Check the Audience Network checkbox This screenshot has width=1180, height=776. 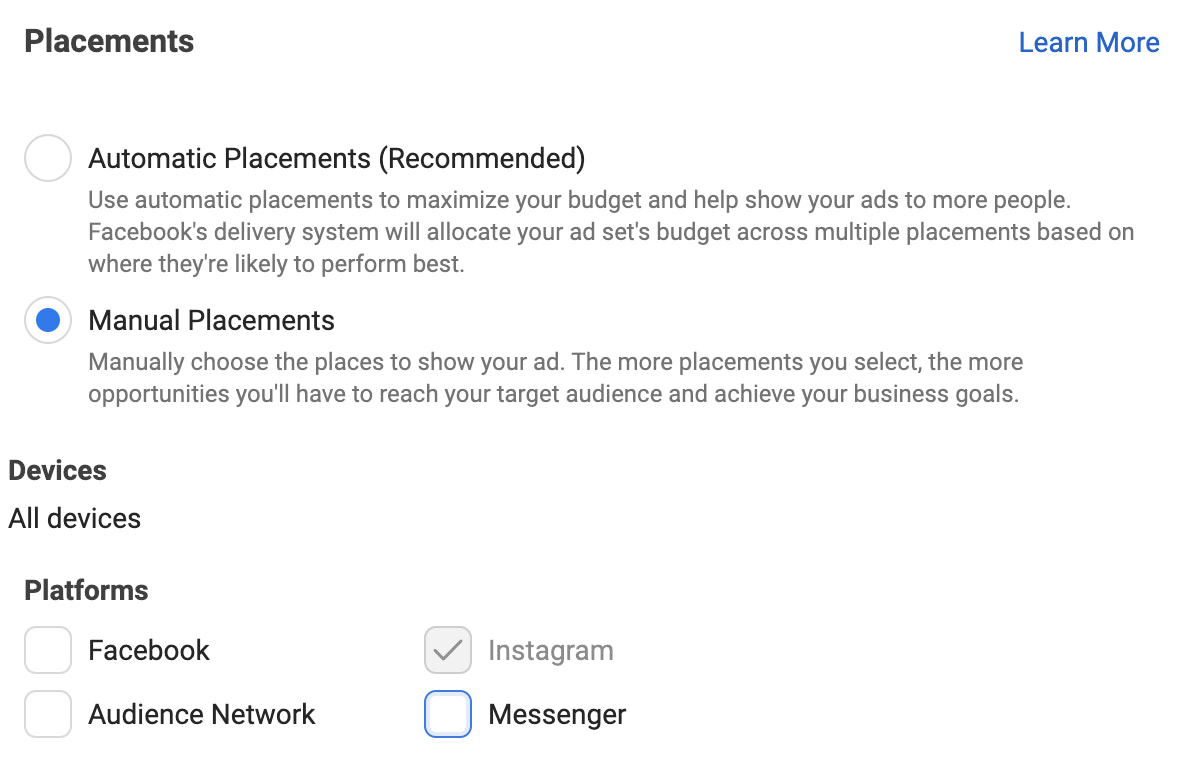coord(47,714)
